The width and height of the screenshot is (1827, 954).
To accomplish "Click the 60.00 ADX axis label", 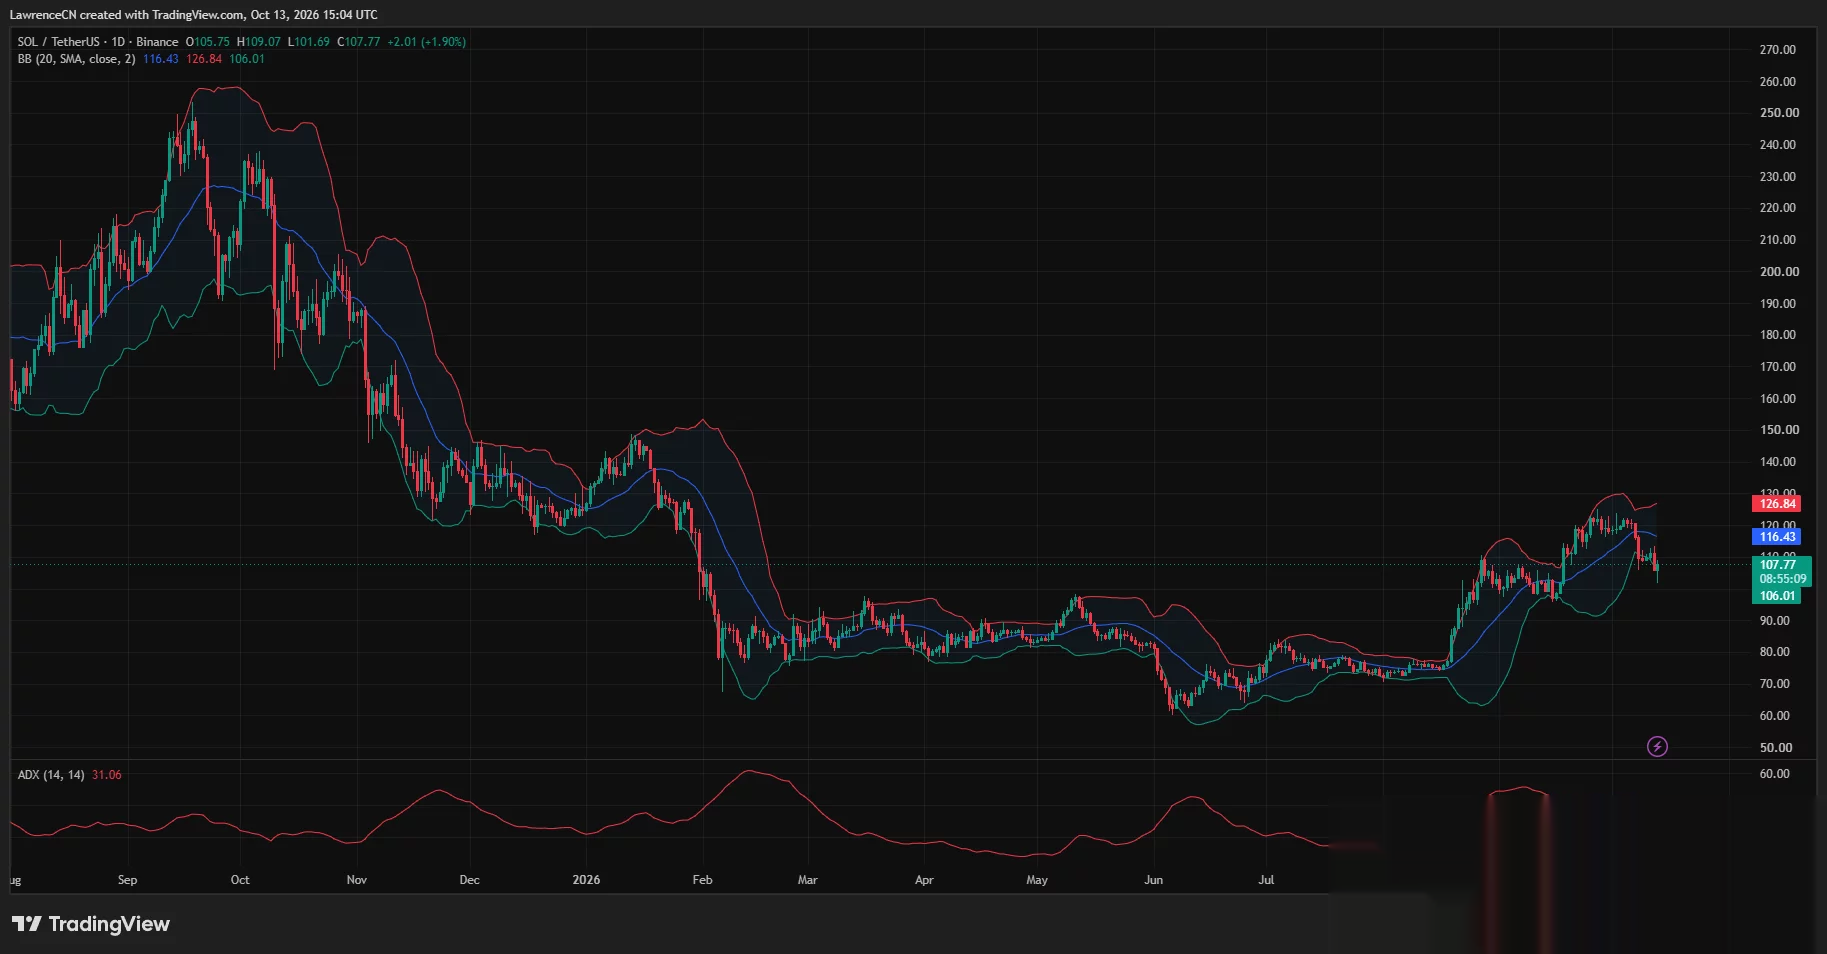I will pyautogui.click(x=1775, y=774).
